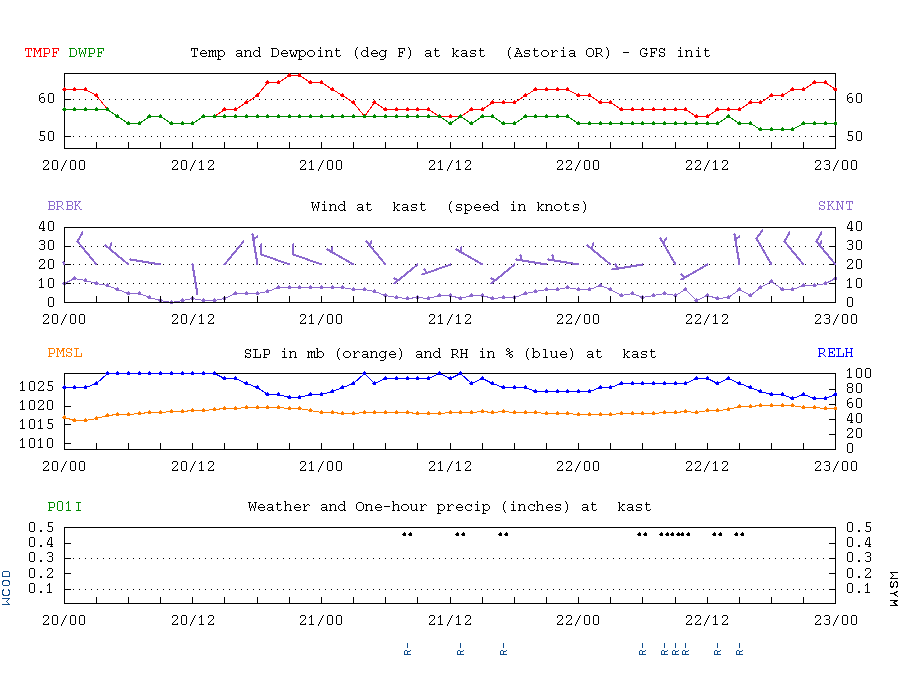The width and height of the screenshot is (900, 700).
Task: Click the Wind at kast chart title
Action: point(449,207)
